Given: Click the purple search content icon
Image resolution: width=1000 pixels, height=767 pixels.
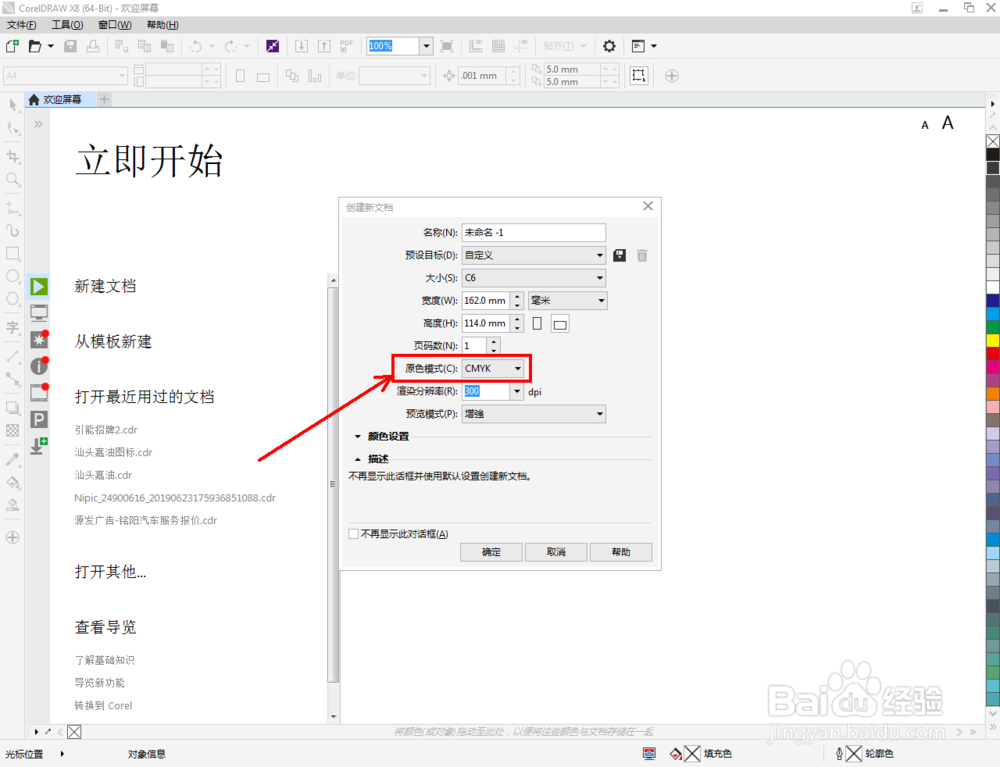Looking at the screenshot, I should 272,46.
